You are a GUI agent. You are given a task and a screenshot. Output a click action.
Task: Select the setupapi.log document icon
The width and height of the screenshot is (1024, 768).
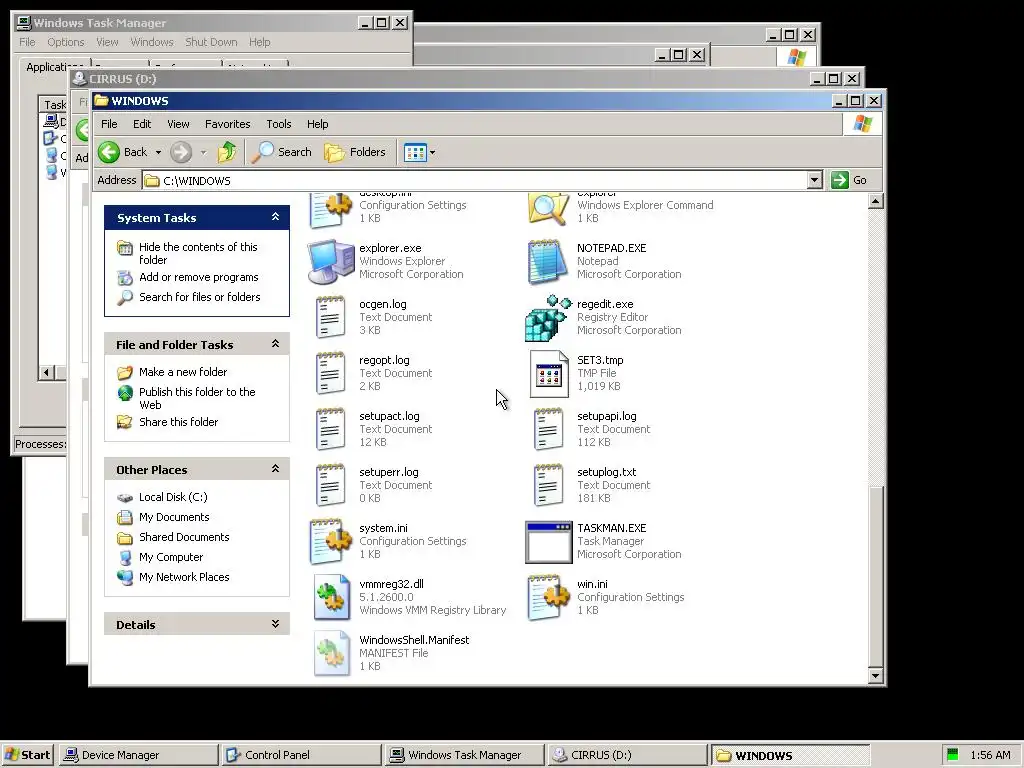(548, 430)
